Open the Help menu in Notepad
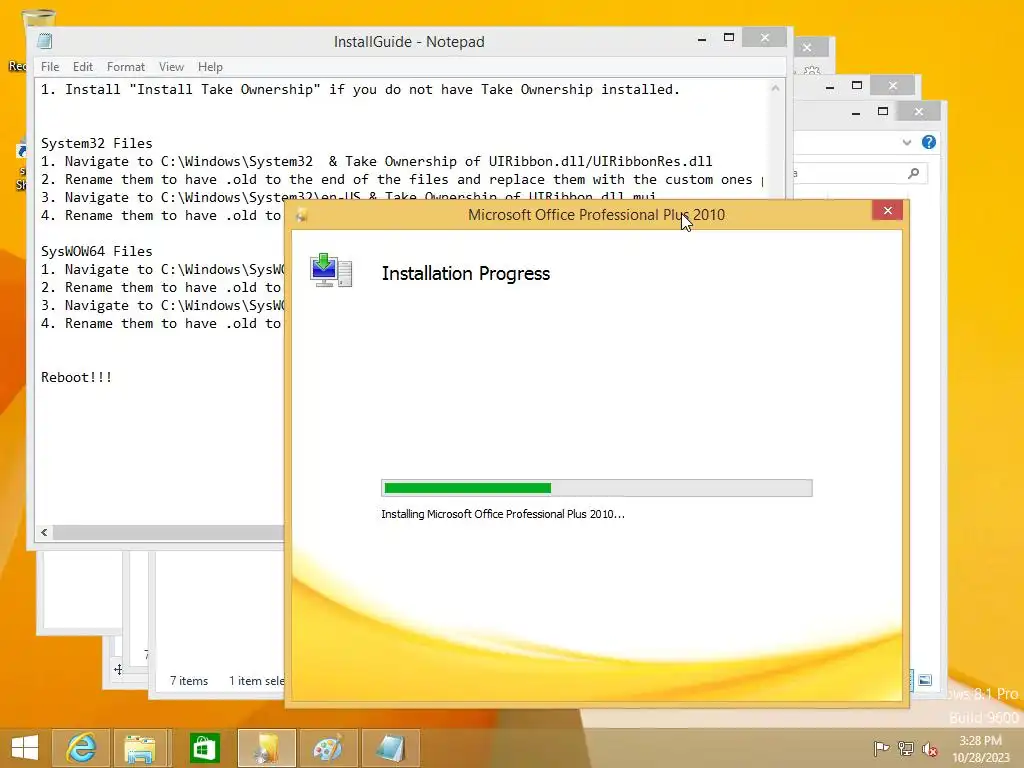The image size is (1024, 768). 210,67
